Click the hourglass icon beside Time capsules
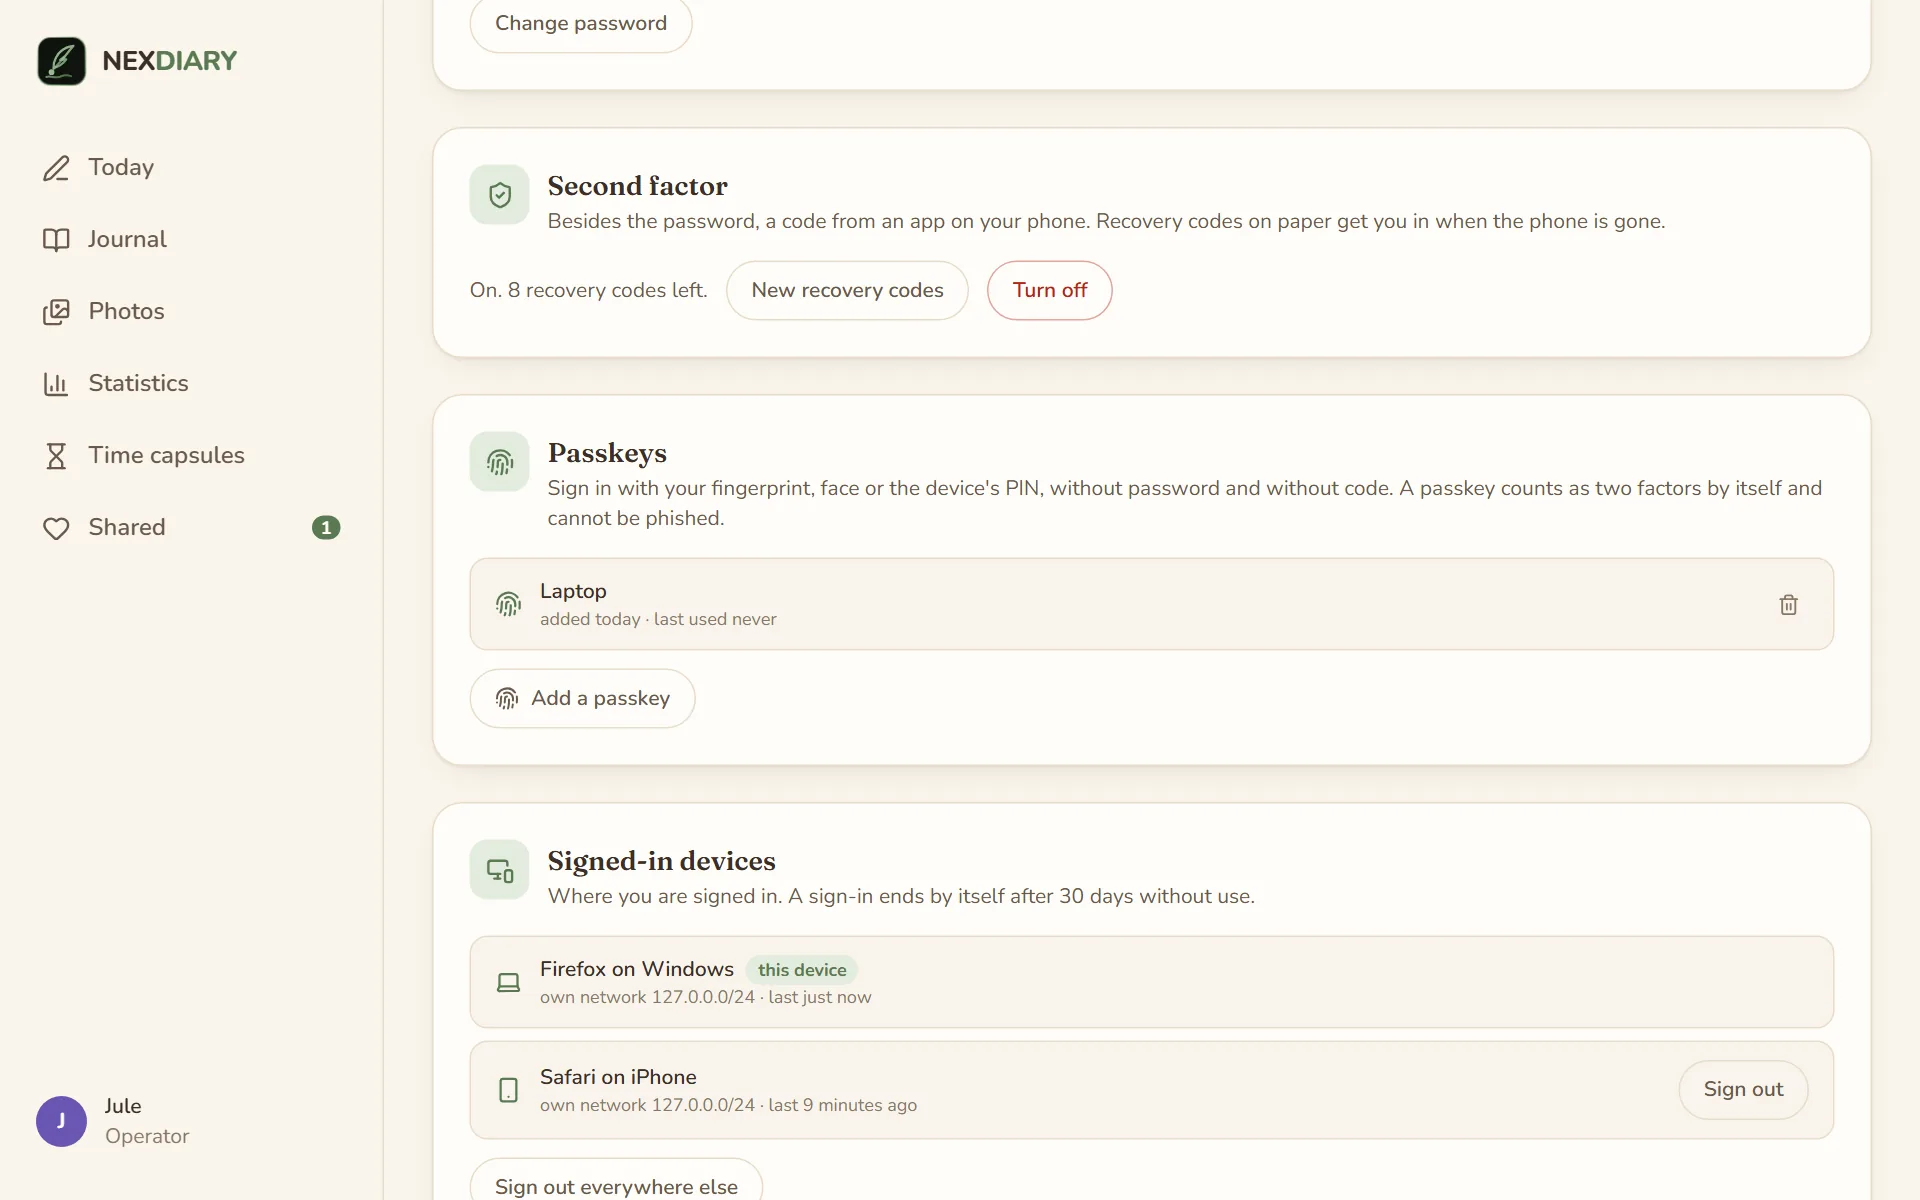This screenshot has height=1200, width=1920. coord(56,456)
